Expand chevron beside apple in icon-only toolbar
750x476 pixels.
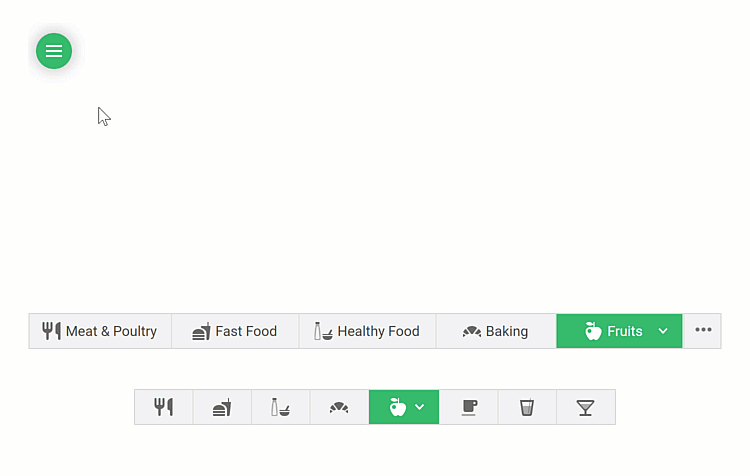pyautogui.click(x=420, y=407)
